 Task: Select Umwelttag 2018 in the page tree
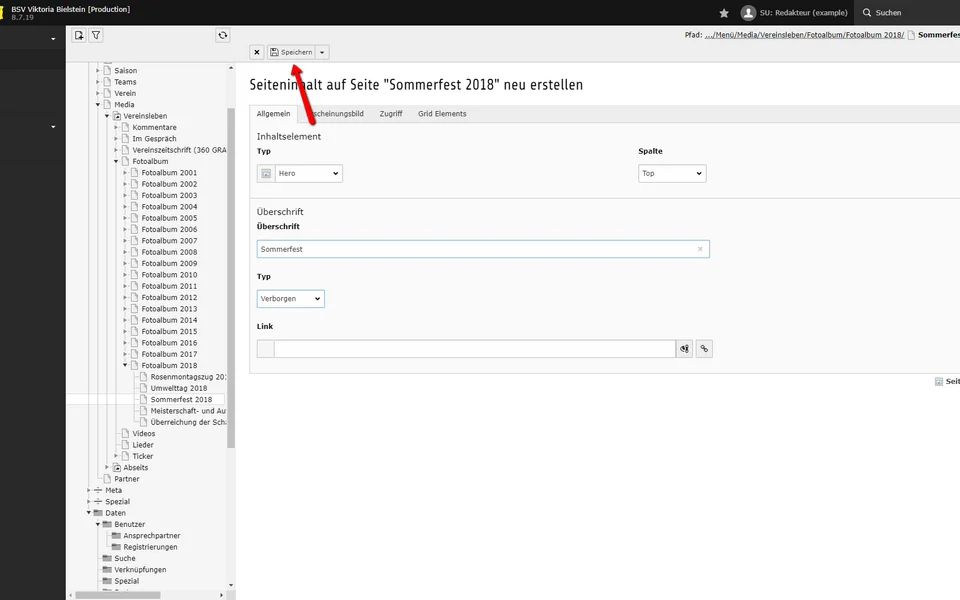(179, 388)
